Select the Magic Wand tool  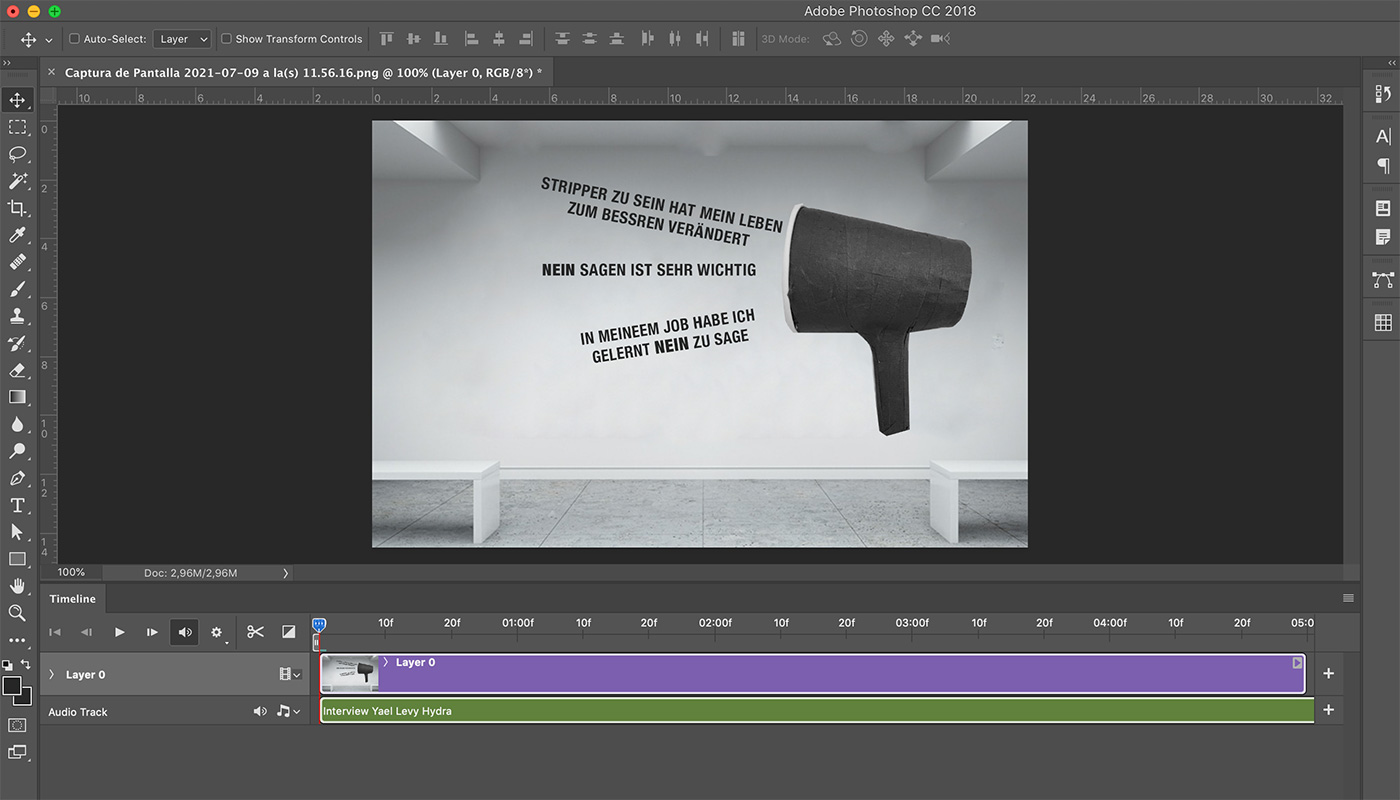17,181
